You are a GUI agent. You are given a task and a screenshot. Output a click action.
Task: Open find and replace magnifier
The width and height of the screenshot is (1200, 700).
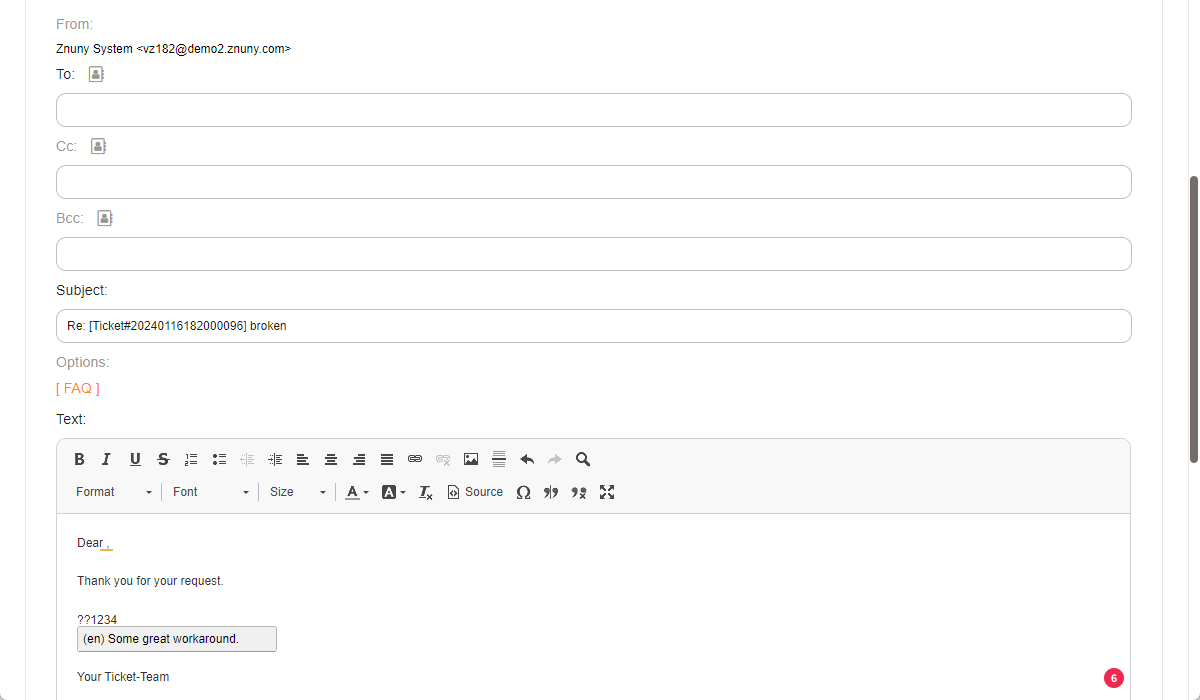(x=583, y=460)
